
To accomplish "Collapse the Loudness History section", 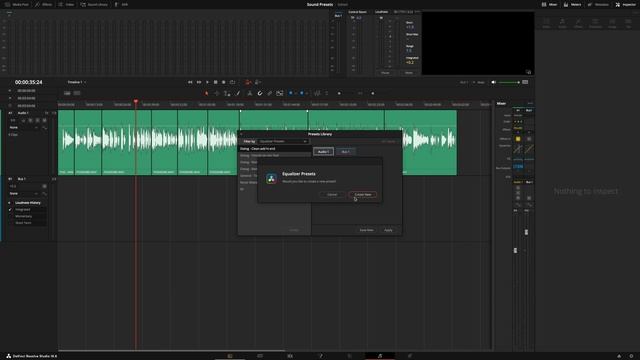I will pos(9,203).
